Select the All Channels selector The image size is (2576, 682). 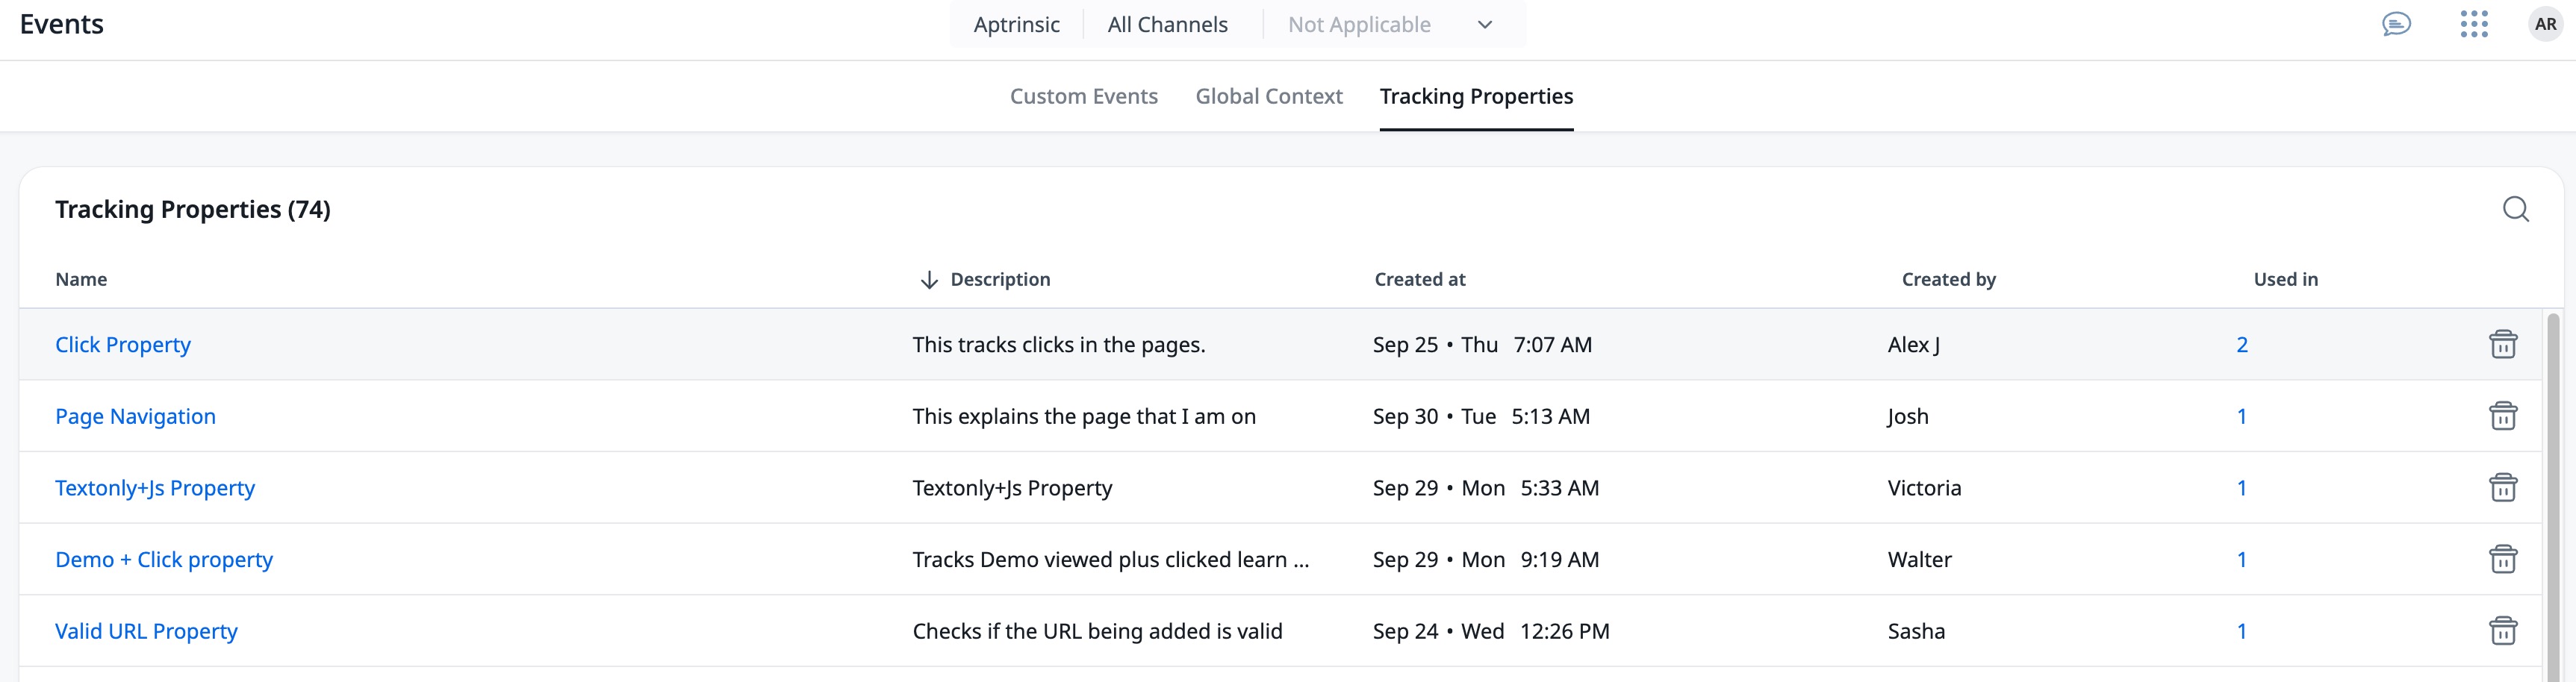[1167, 25]
